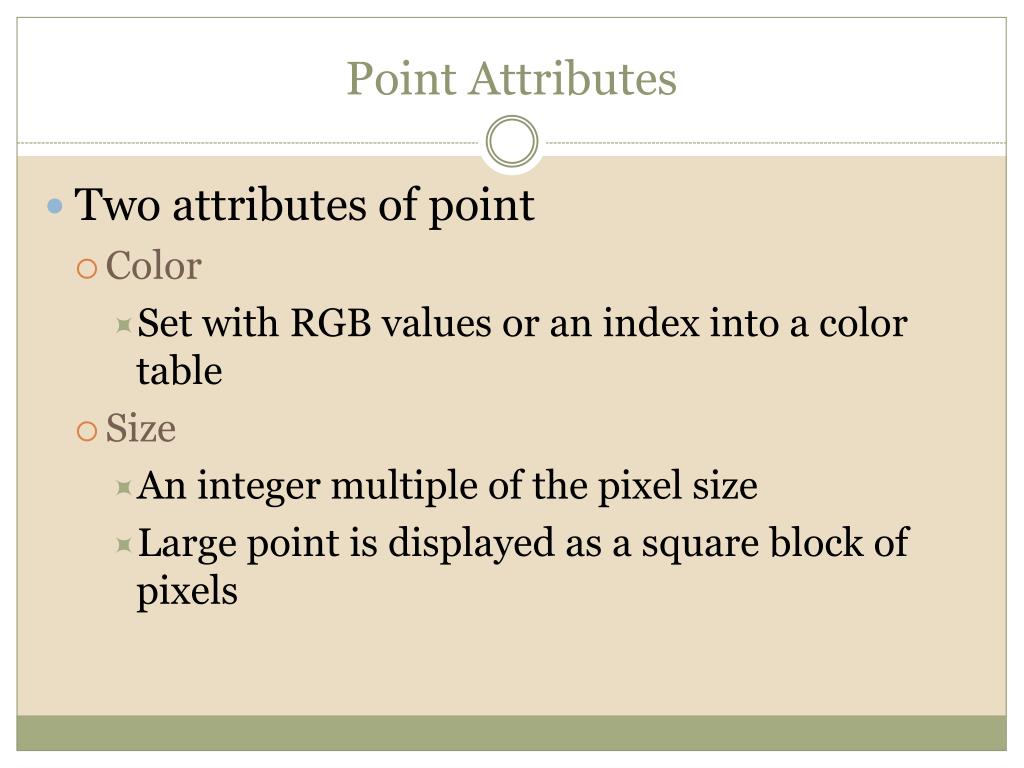This screenshot has width=1024, height=768.
Task: Click the Size subheading
Action: [x=140, y=428]
